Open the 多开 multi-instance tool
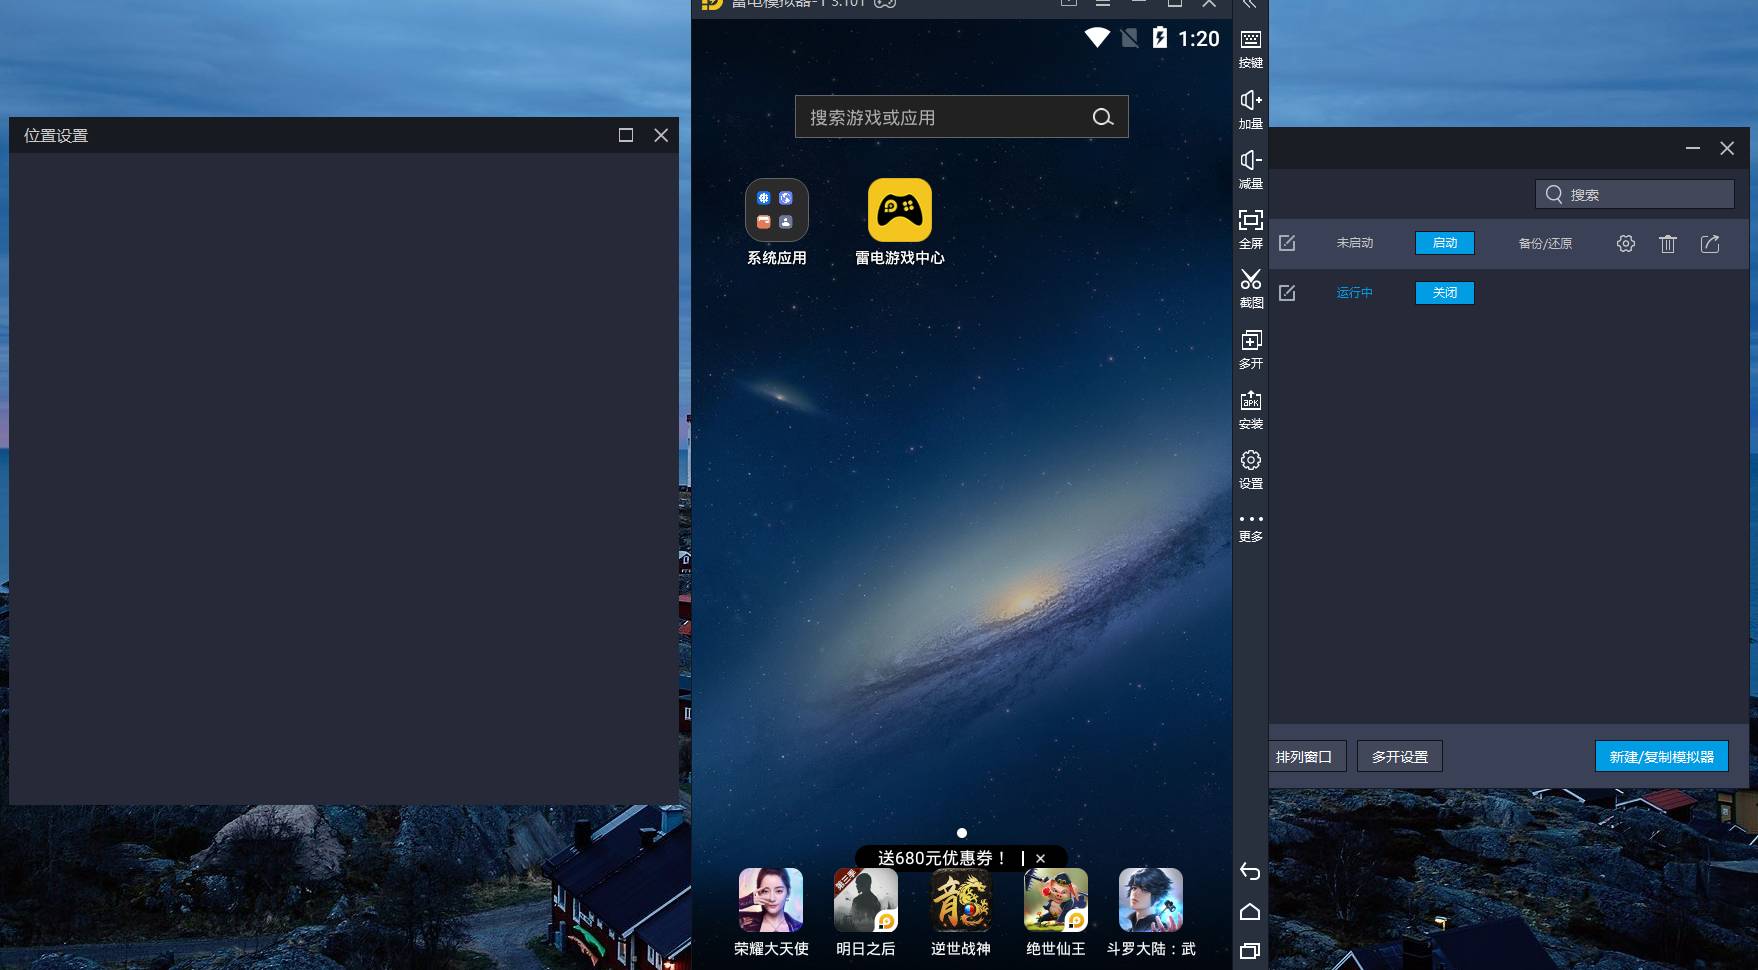Viewport: 1758px width, 970px height. click(x=1250, y=349)
